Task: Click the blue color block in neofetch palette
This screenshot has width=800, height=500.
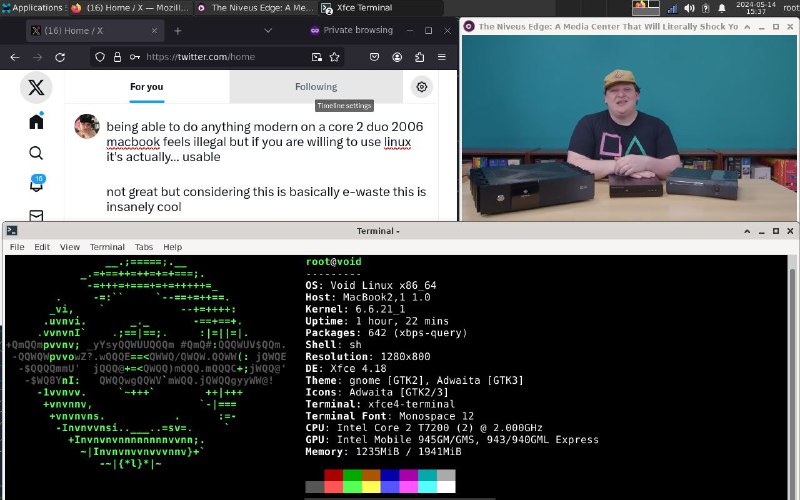Action: [390, 476]
